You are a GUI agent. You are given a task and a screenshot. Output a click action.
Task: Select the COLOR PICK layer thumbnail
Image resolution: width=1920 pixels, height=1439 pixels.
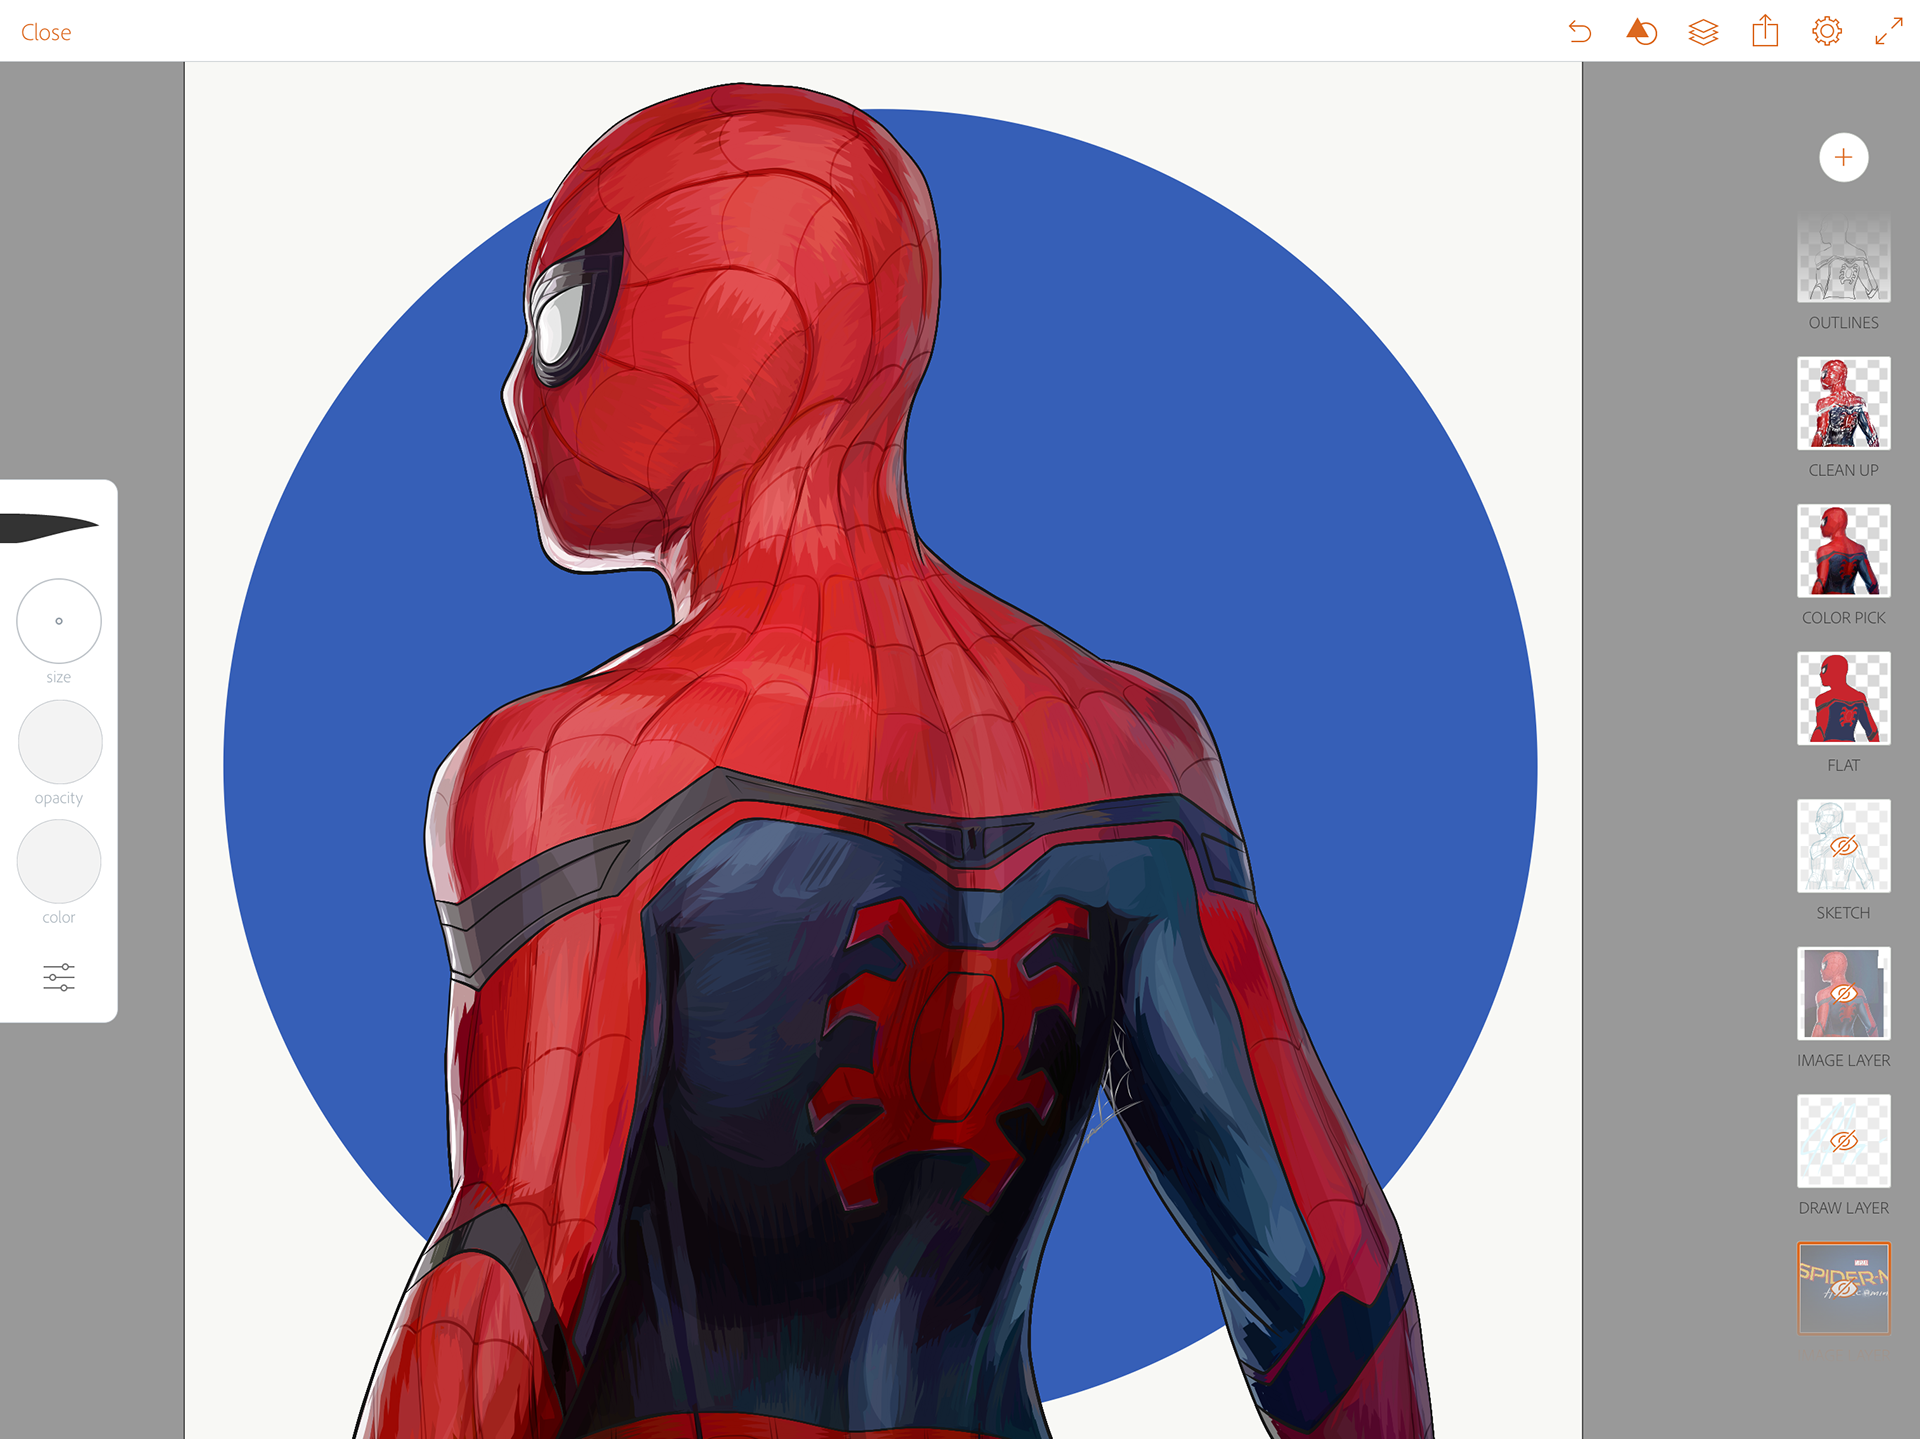pyautogui.click(x=1843, y=551)
